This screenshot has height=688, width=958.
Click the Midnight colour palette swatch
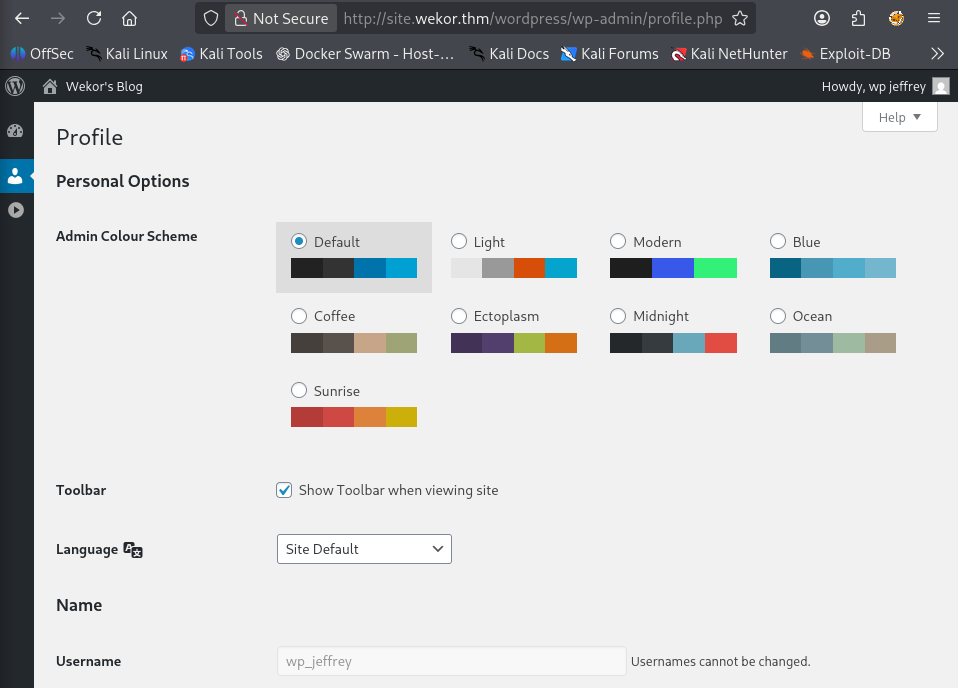tap(673, 343)
